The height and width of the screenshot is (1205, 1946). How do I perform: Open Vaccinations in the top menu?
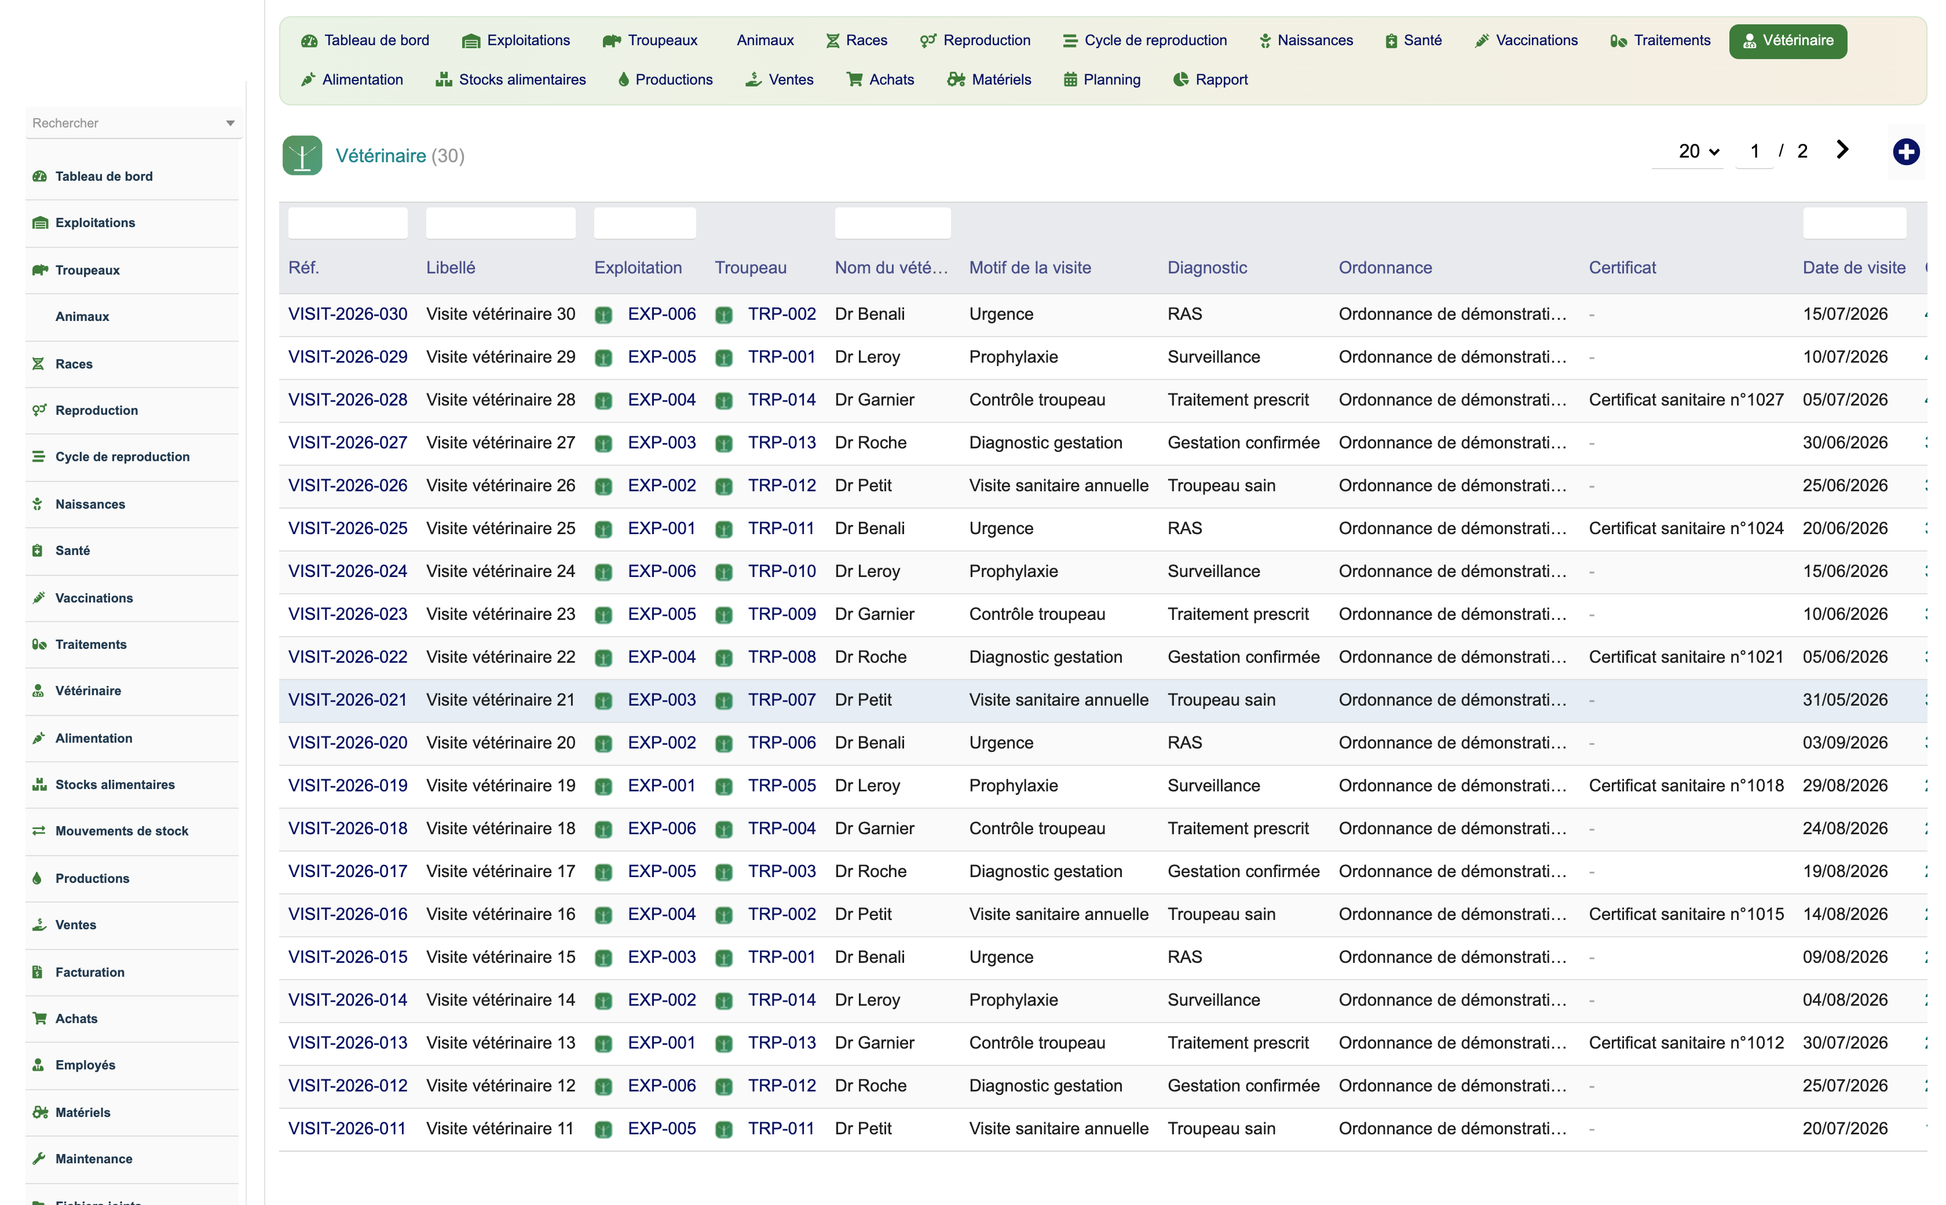(x=1526, y=41)
